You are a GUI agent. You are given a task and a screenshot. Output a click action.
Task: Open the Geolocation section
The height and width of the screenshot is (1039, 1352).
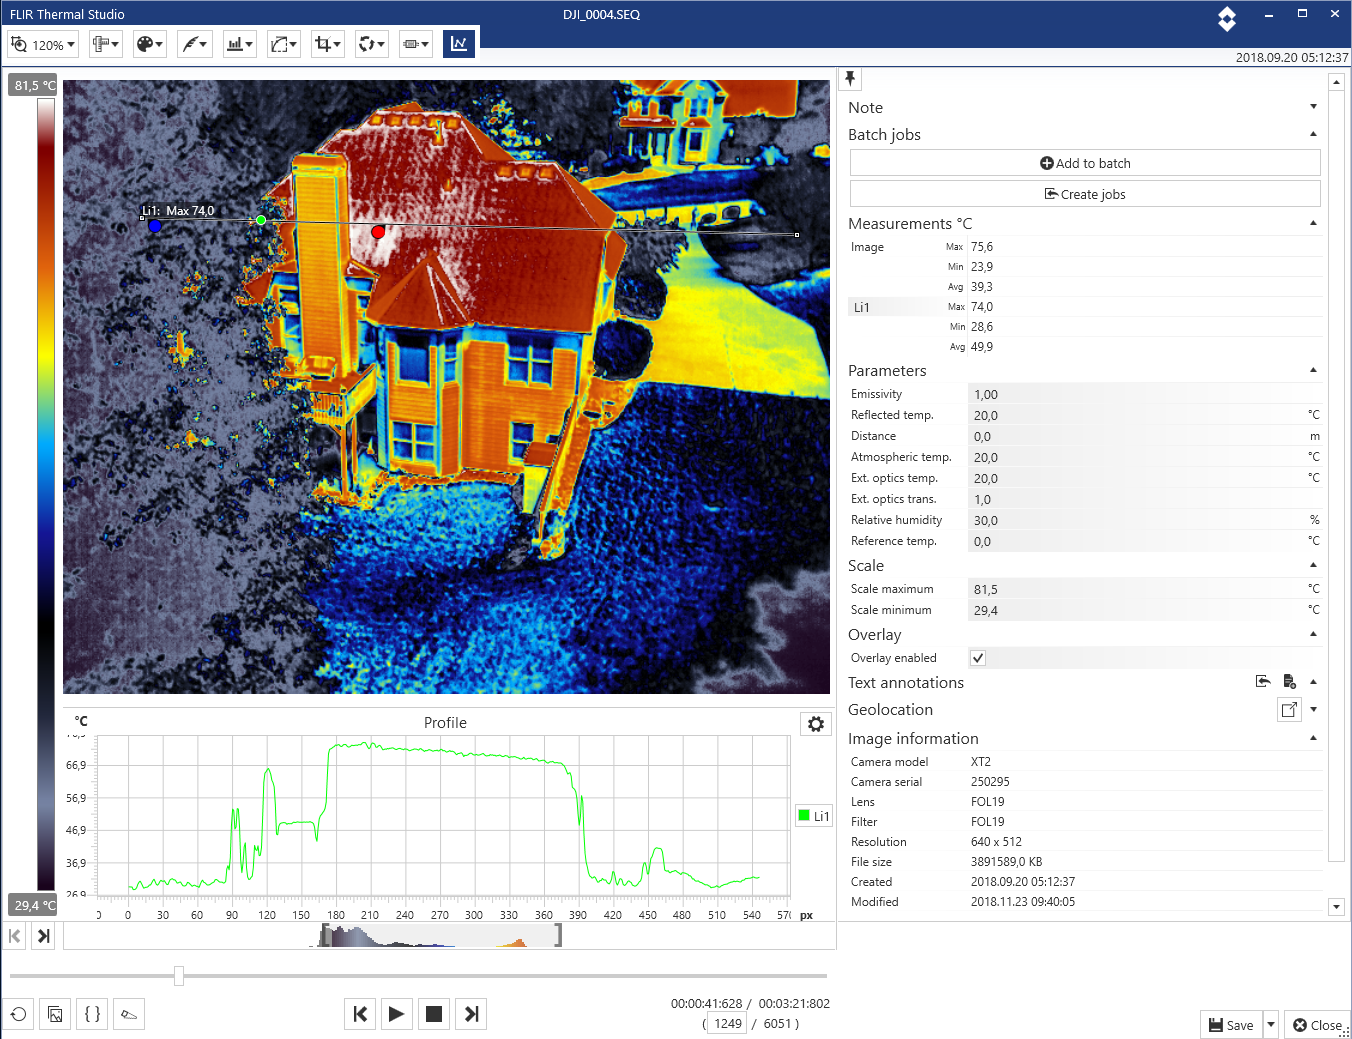click(x=1313, y=709)
